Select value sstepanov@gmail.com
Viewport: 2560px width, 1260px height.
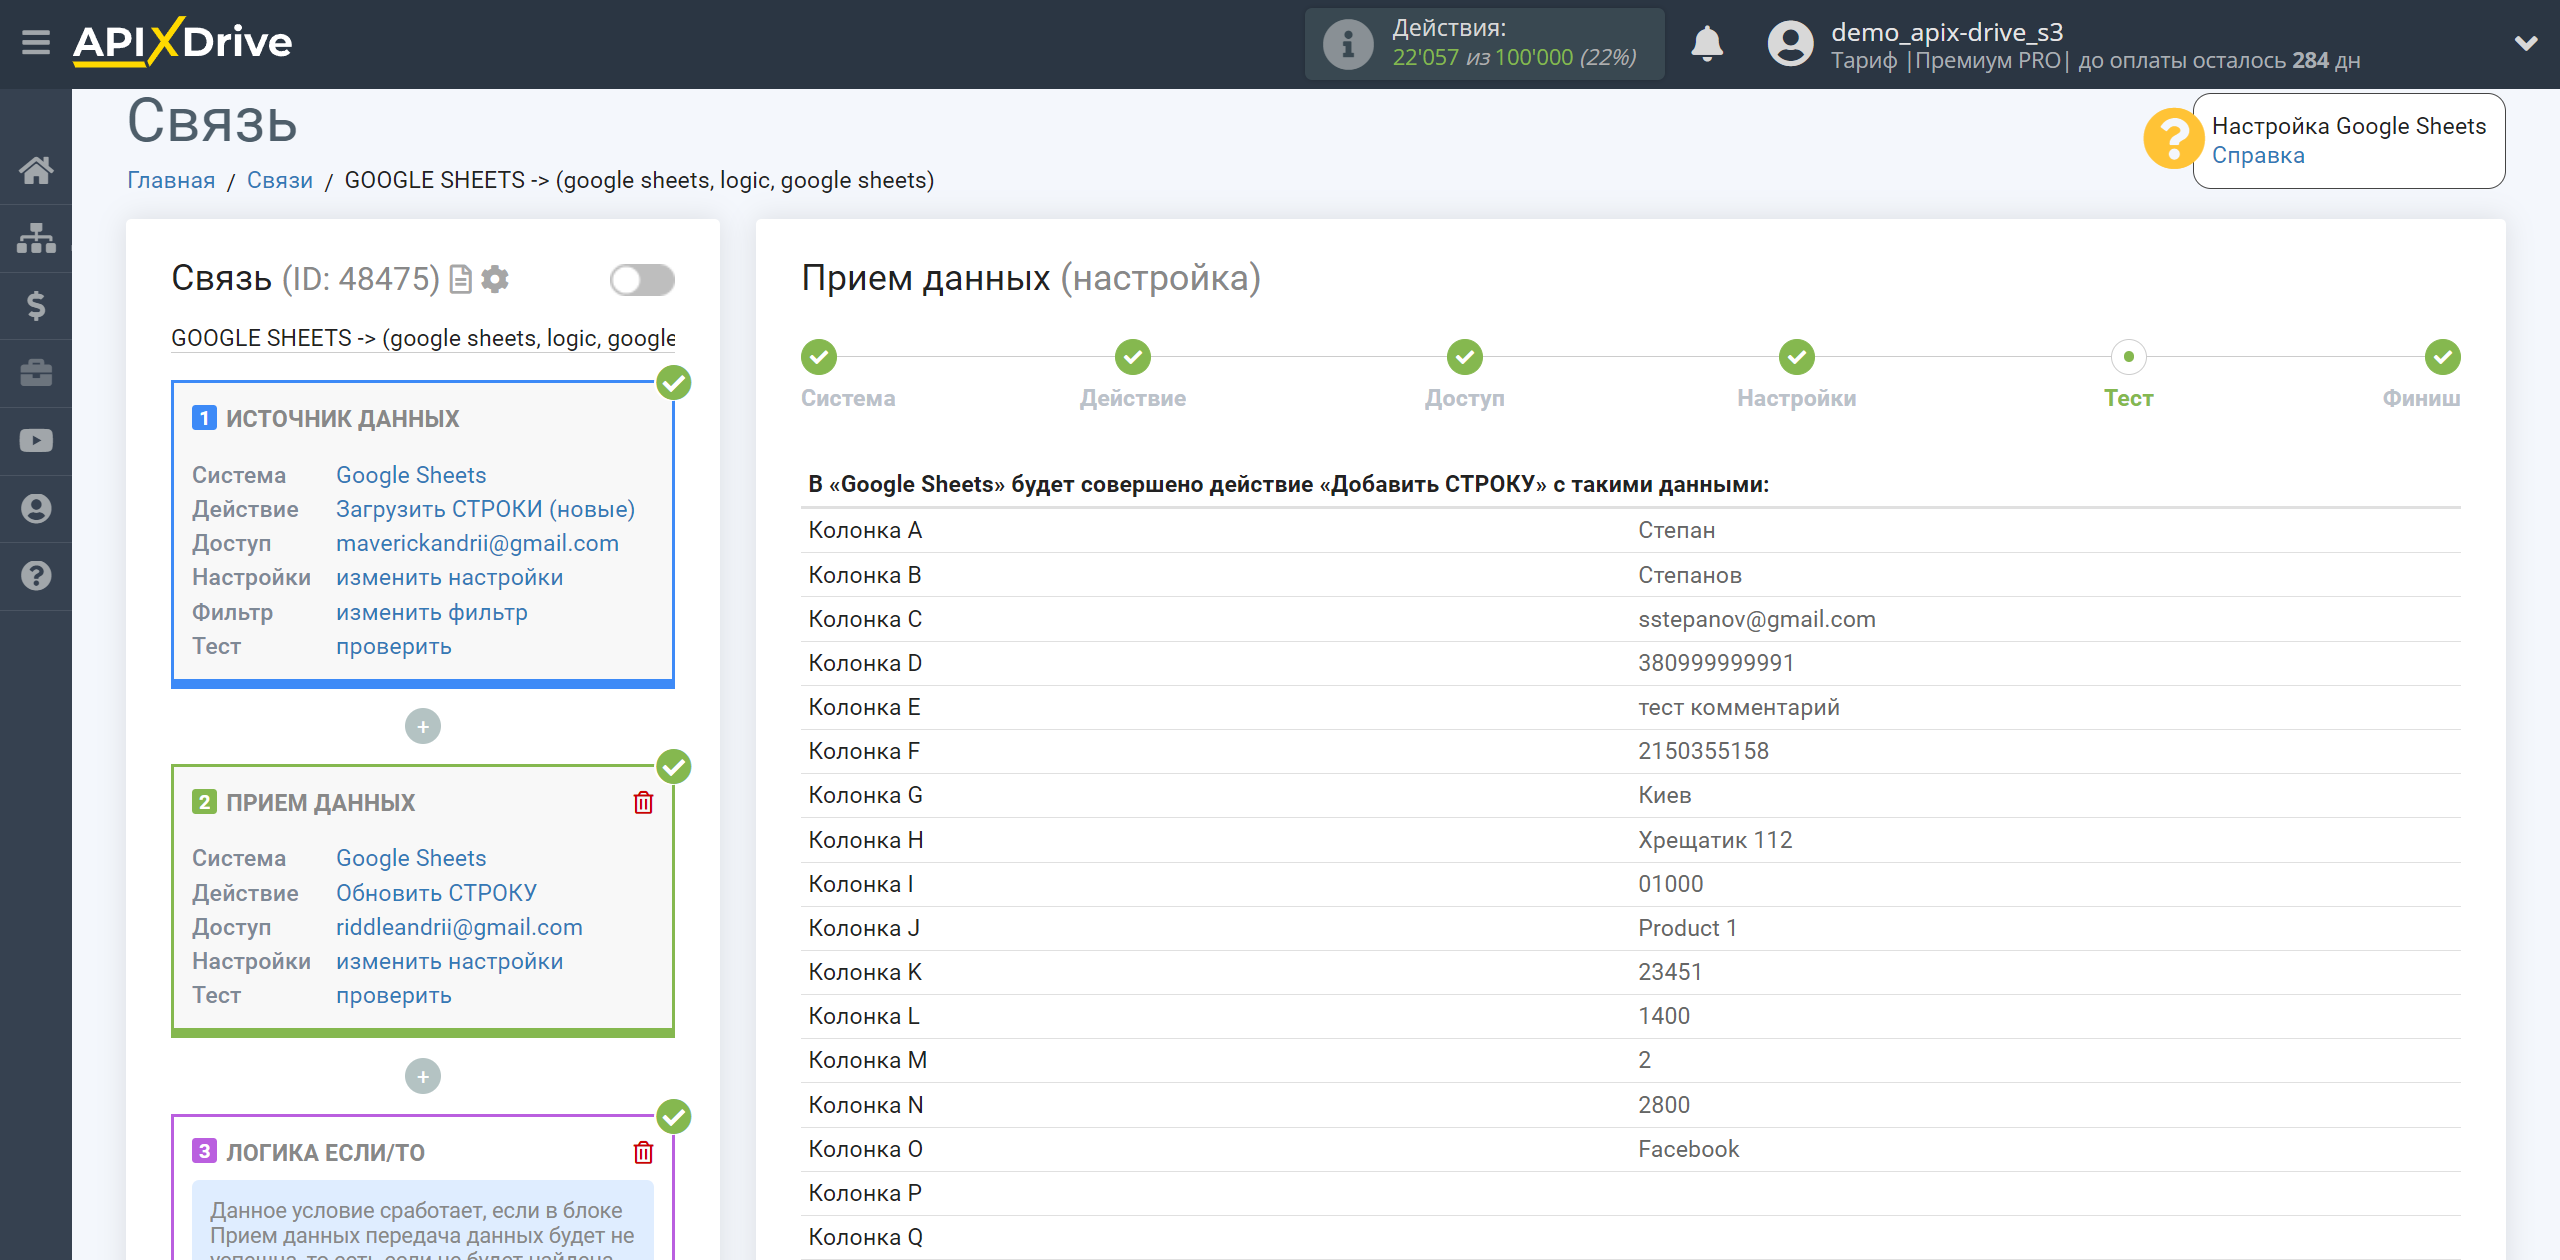coord(1757,619)
